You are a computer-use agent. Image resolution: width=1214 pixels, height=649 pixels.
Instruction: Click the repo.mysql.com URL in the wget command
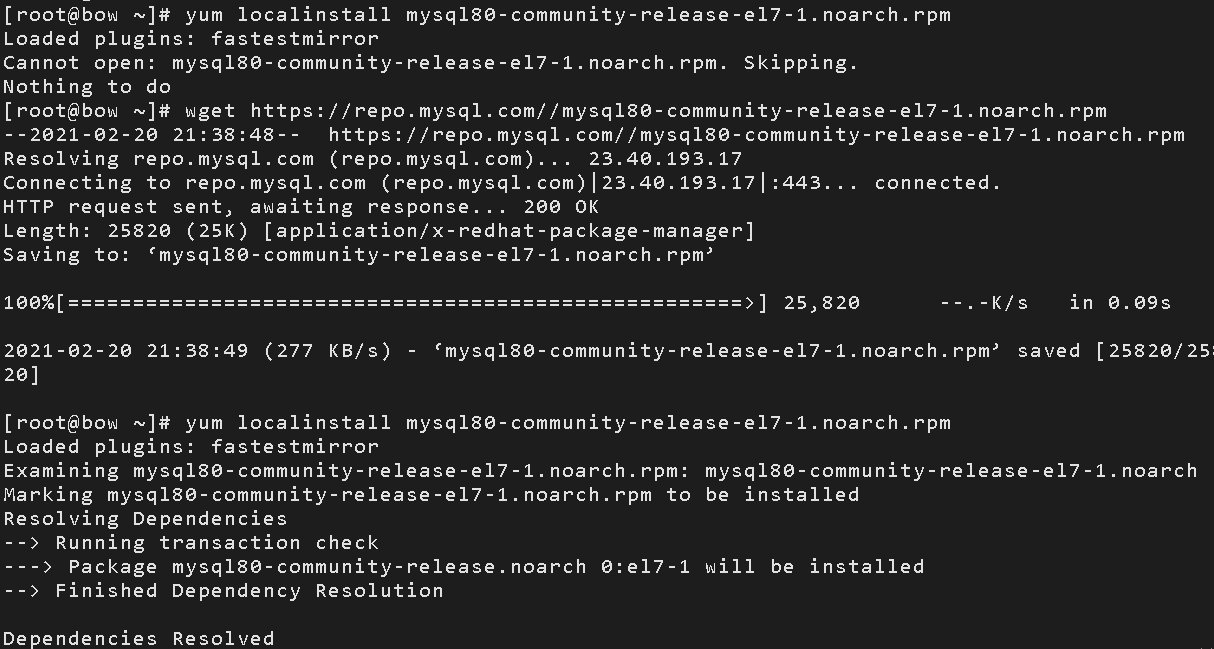678,111
